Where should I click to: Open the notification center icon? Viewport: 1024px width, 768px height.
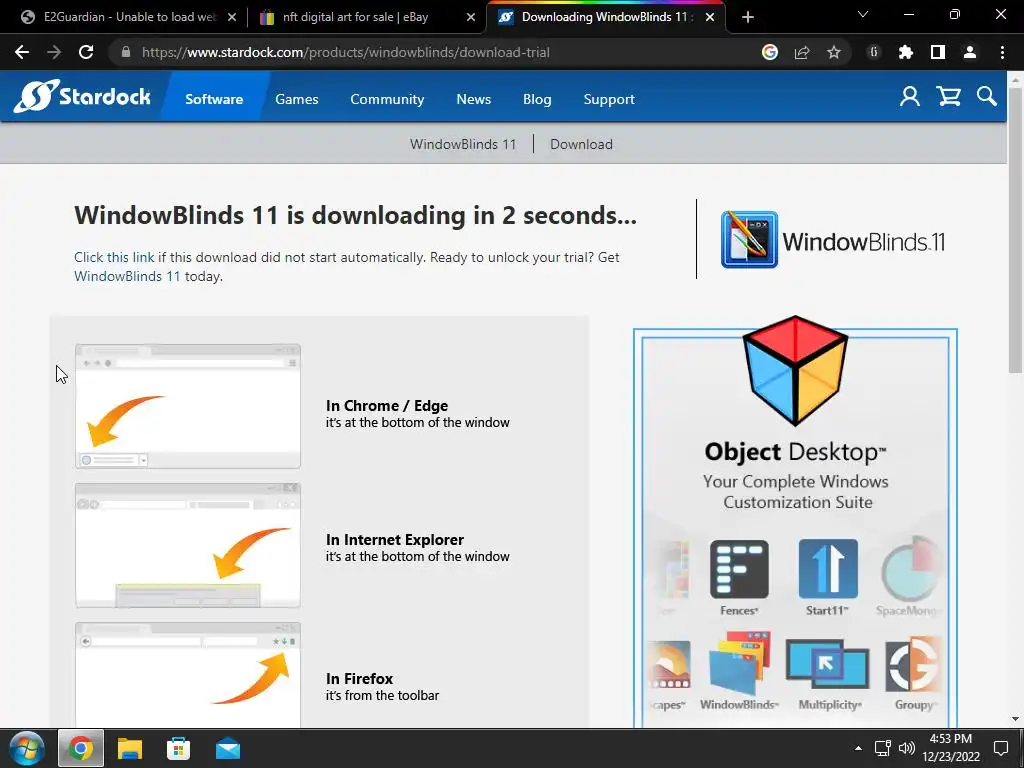tap(1001, 748)
